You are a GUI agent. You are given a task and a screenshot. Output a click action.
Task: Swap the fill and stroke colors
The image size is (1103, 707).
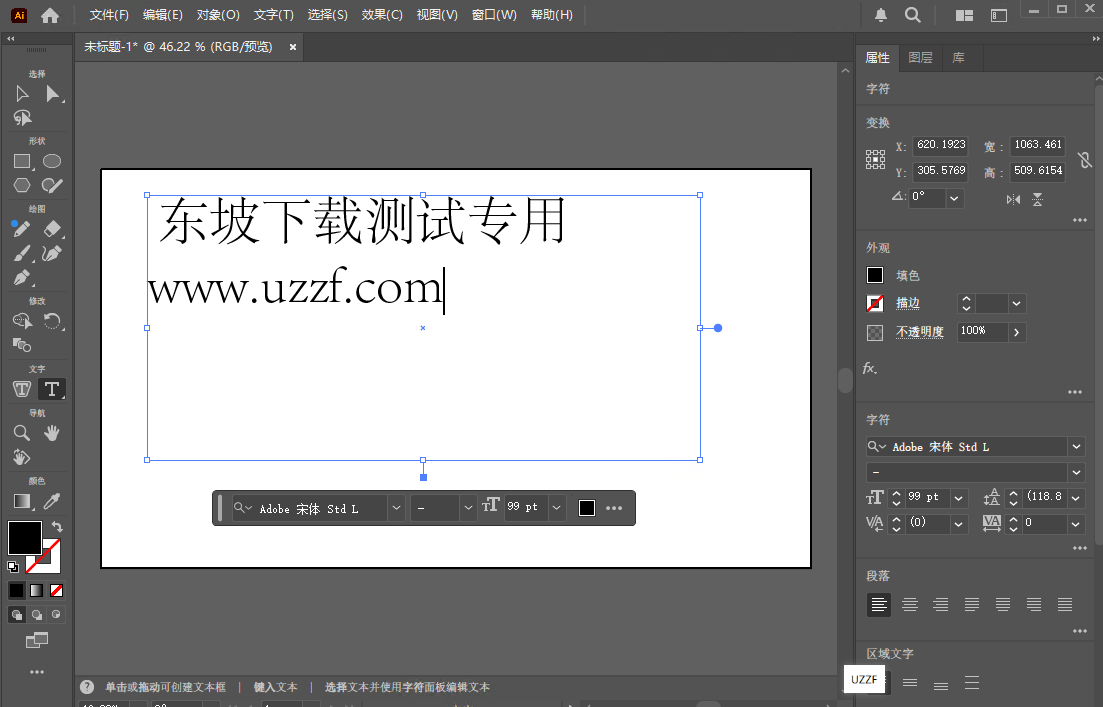[58, 527]
